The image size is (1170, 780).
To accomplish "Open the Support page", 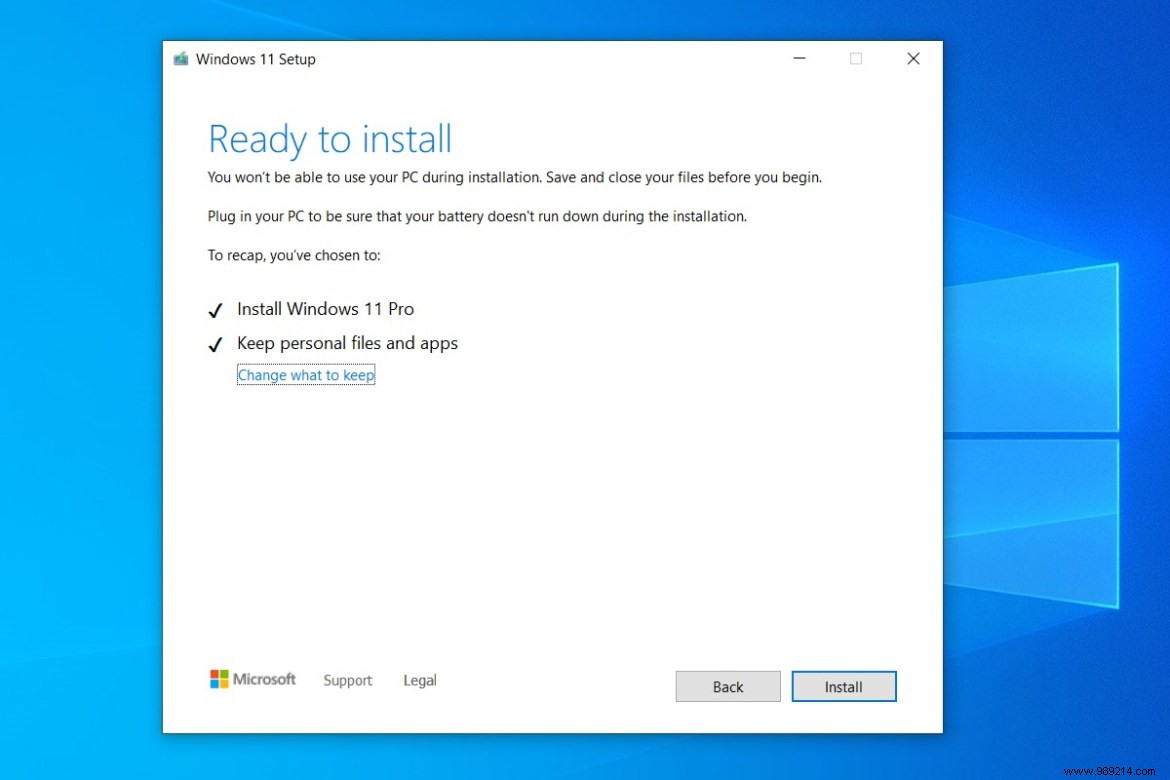I will click(347, 680).
